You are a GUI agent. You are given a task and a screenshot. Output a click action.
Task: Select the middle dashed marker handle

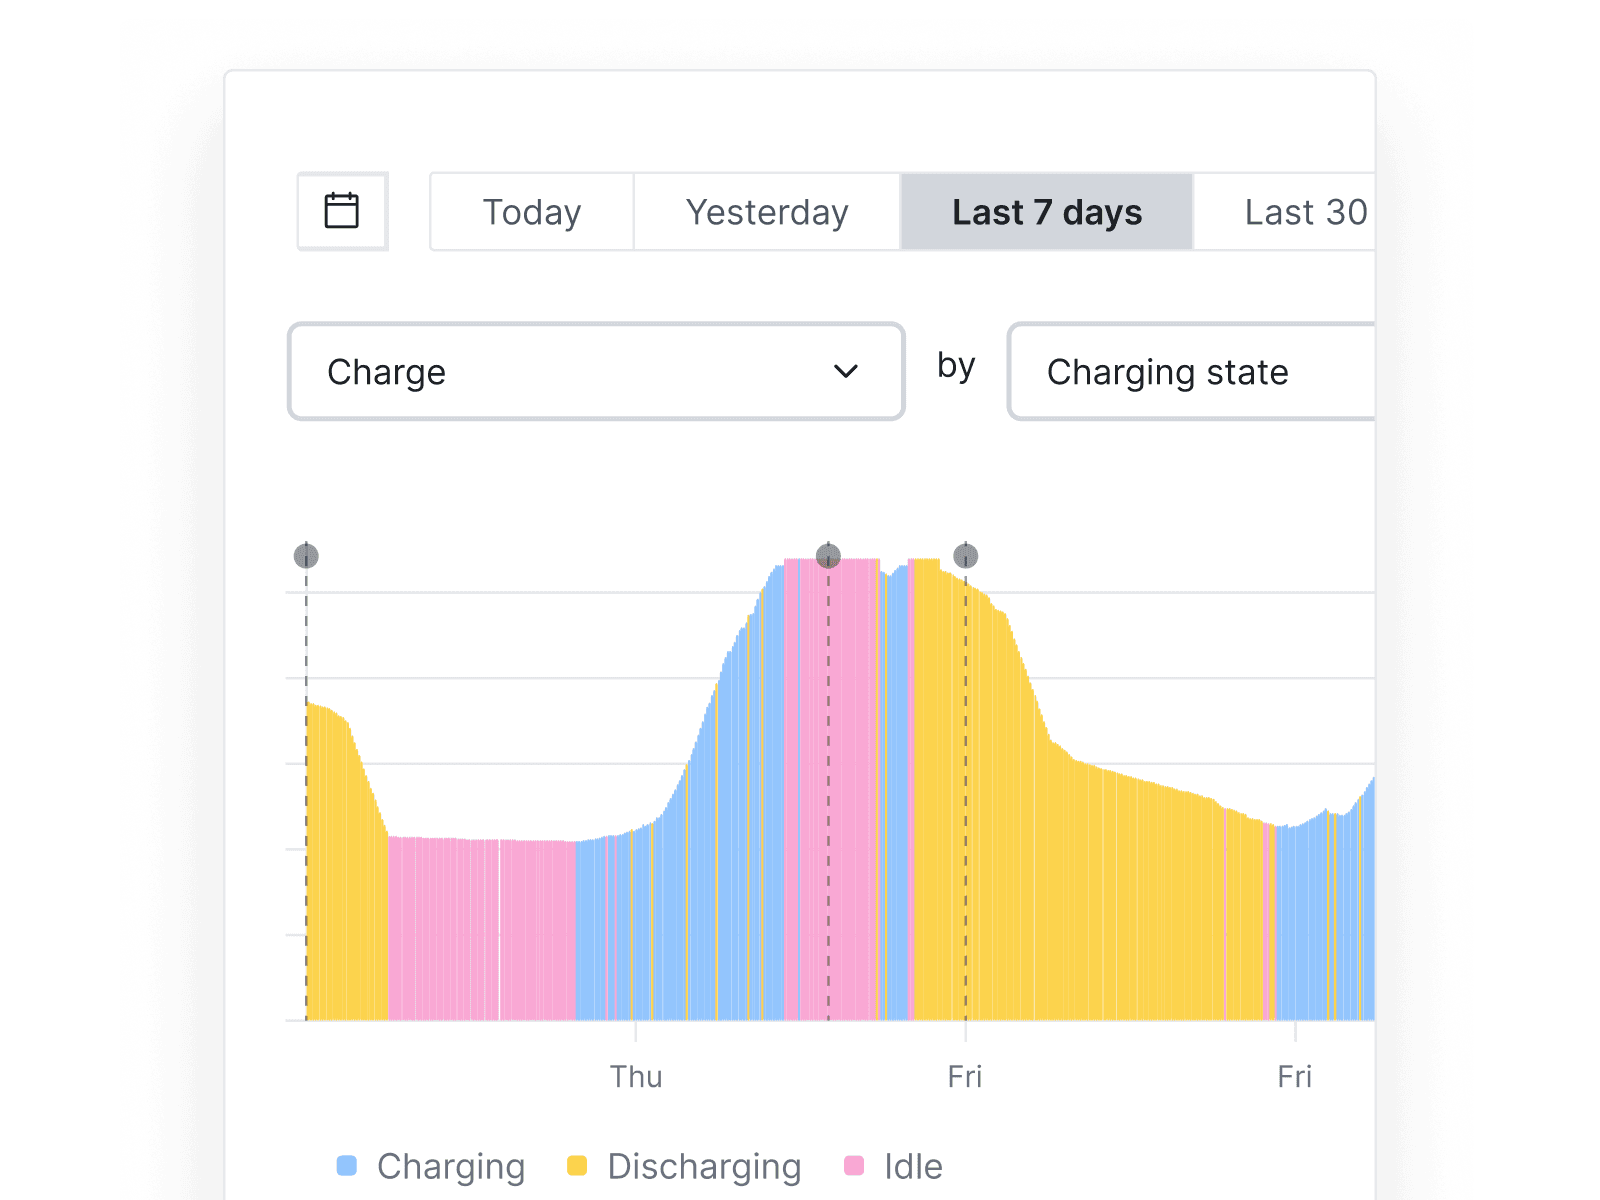tap(828, 557)
